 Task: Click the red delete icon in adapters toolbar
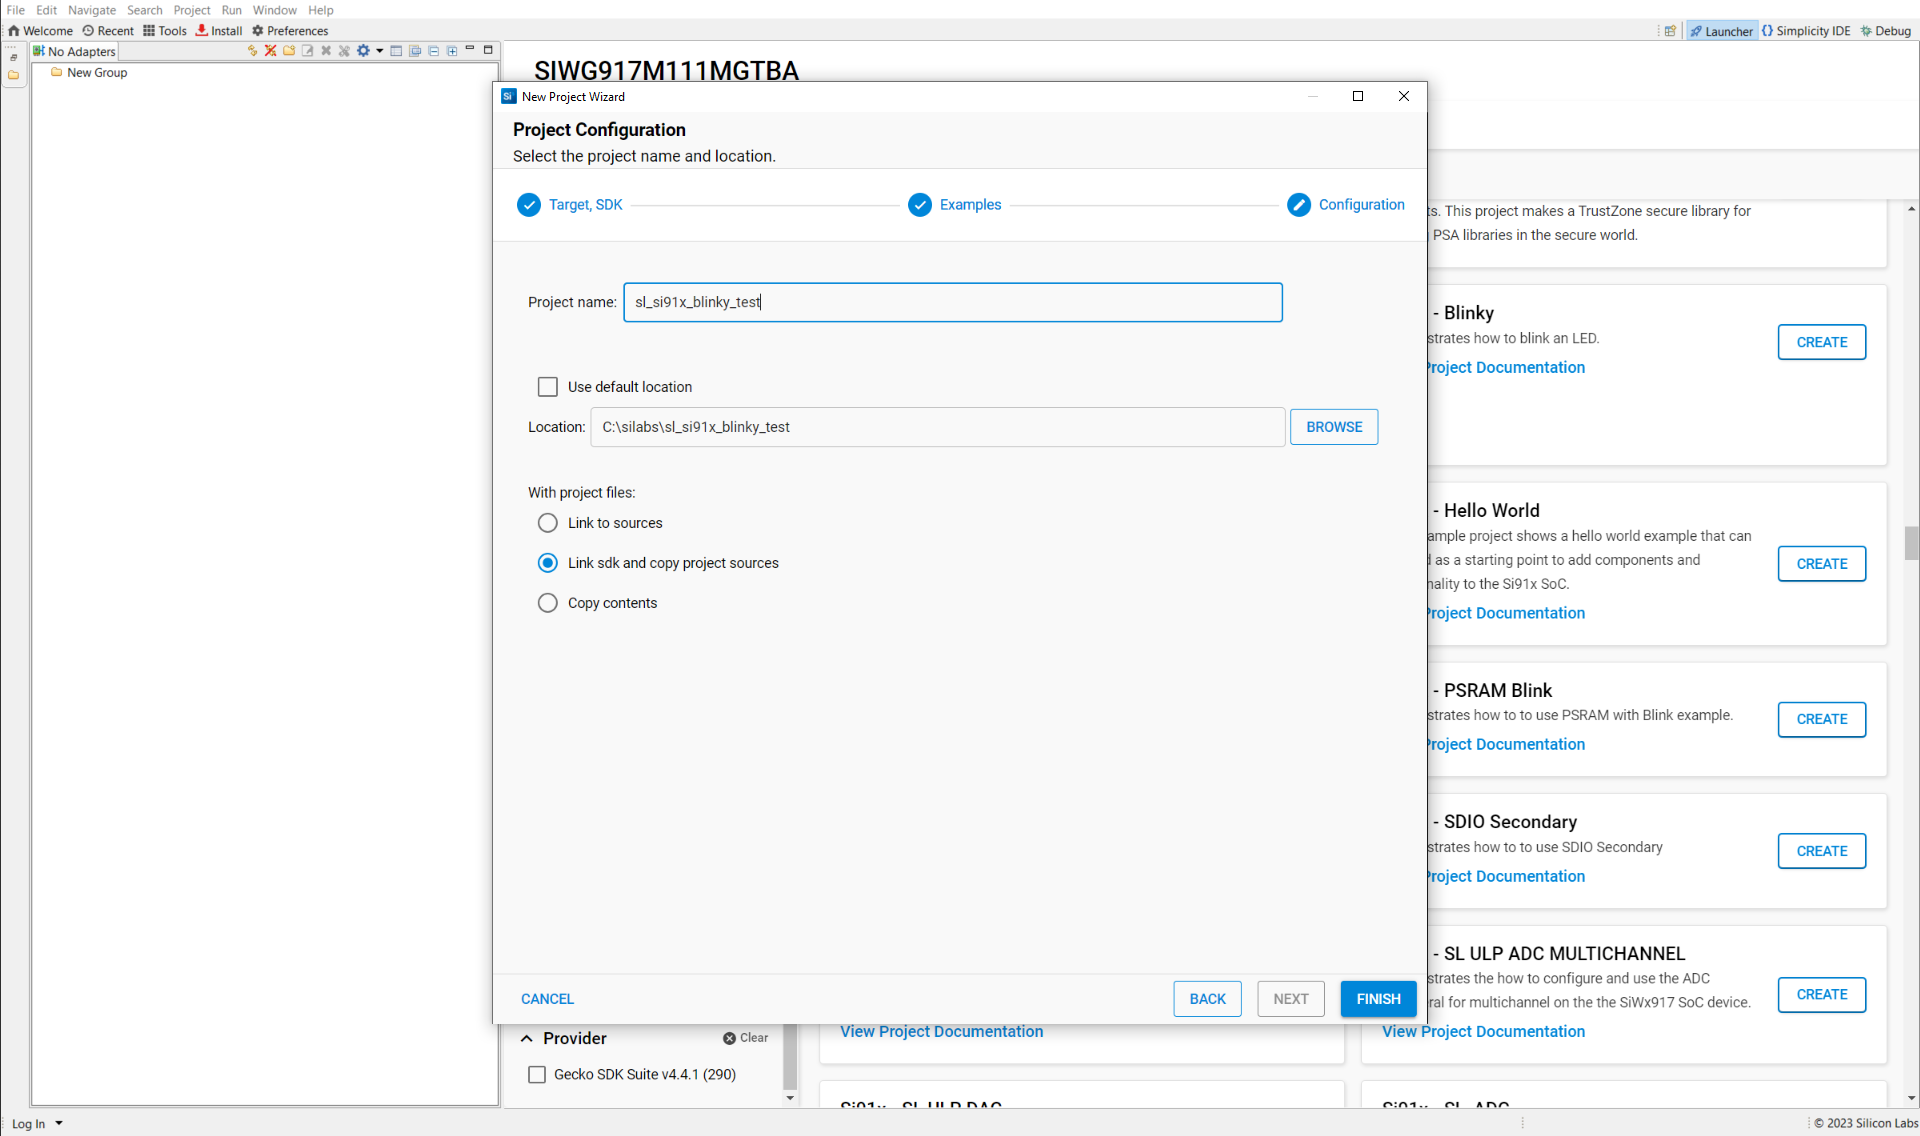click(270, 50)
